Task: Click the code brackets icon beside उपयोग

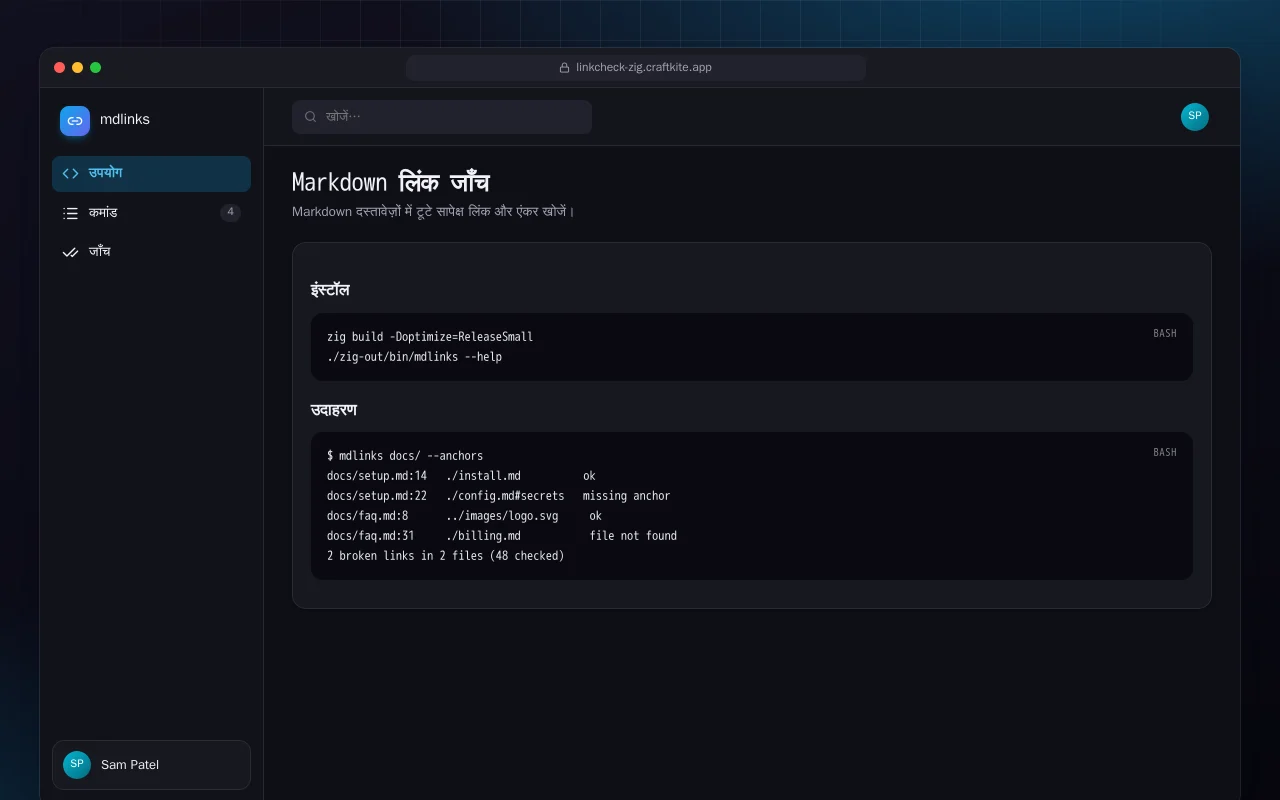Action: (x=70, y=173)
